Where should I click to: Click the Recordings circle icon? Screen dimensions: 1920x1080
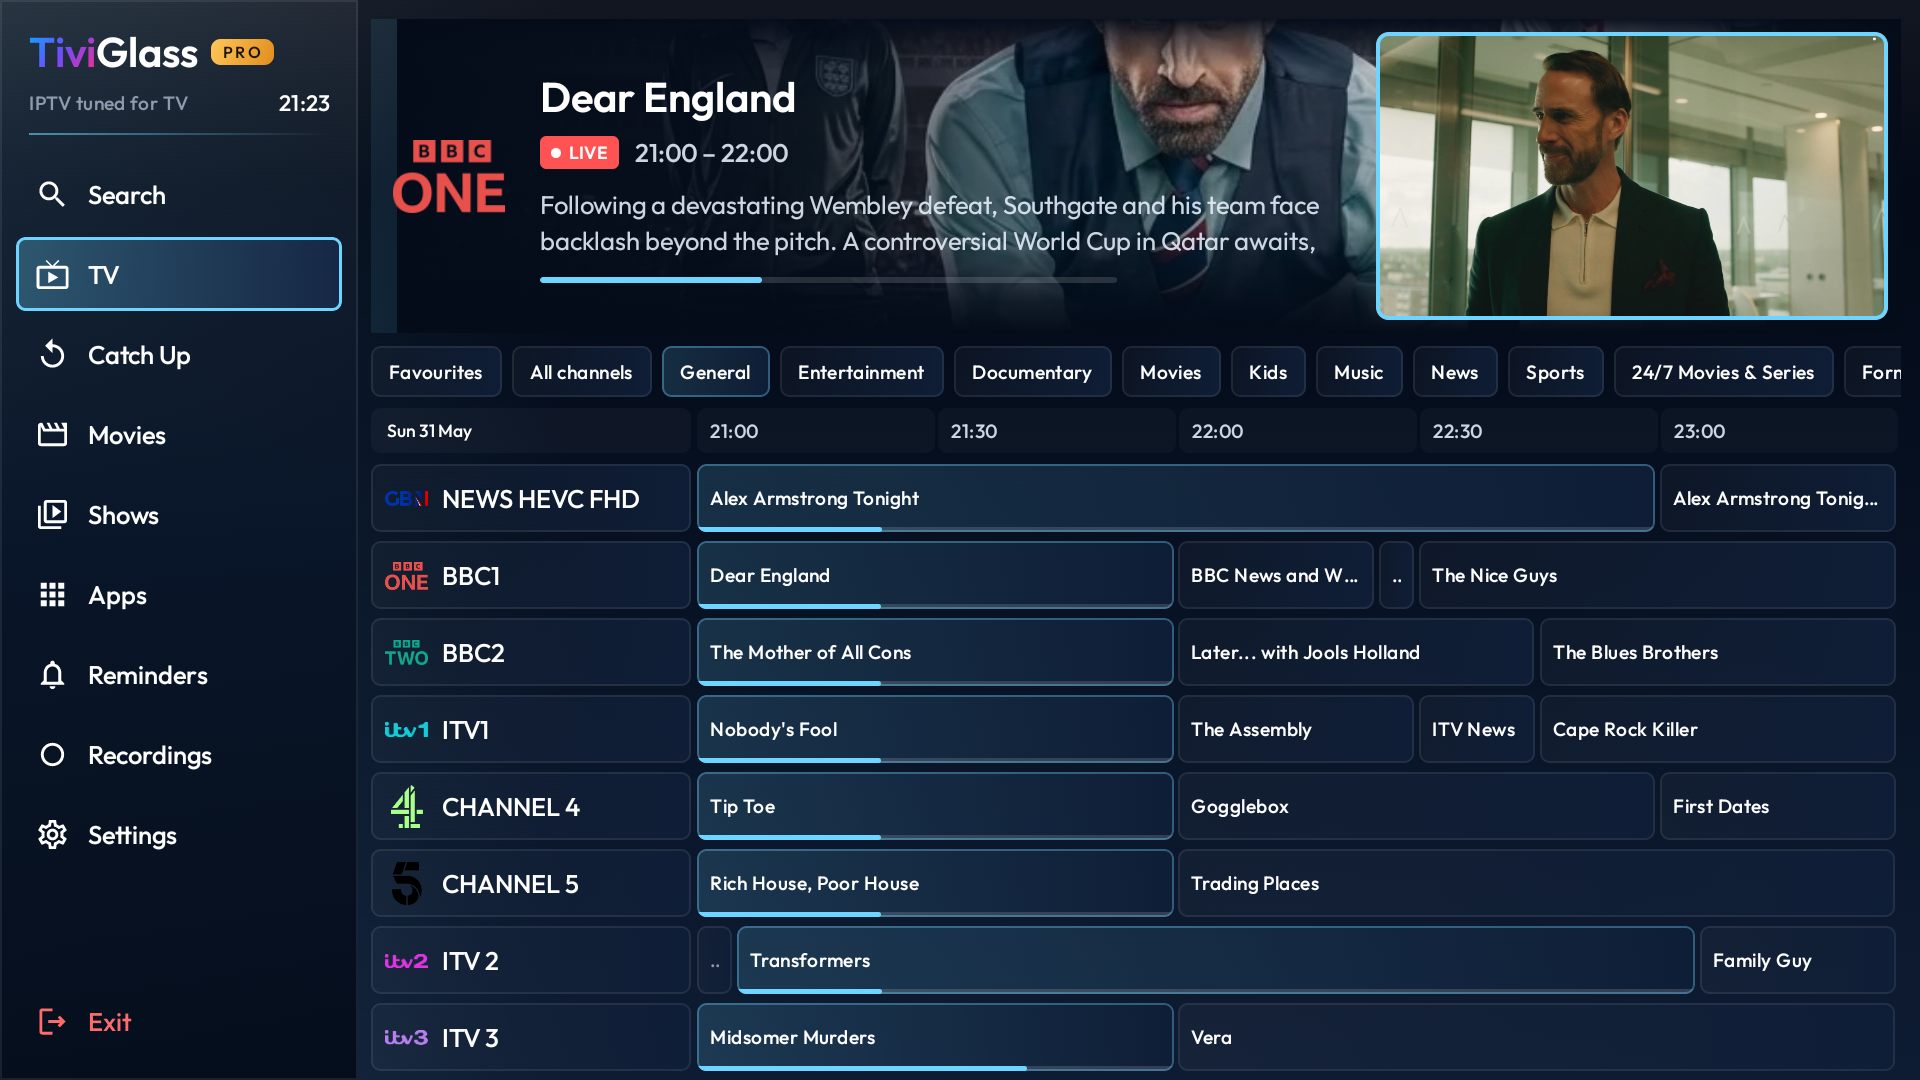(x=52, y=755)
